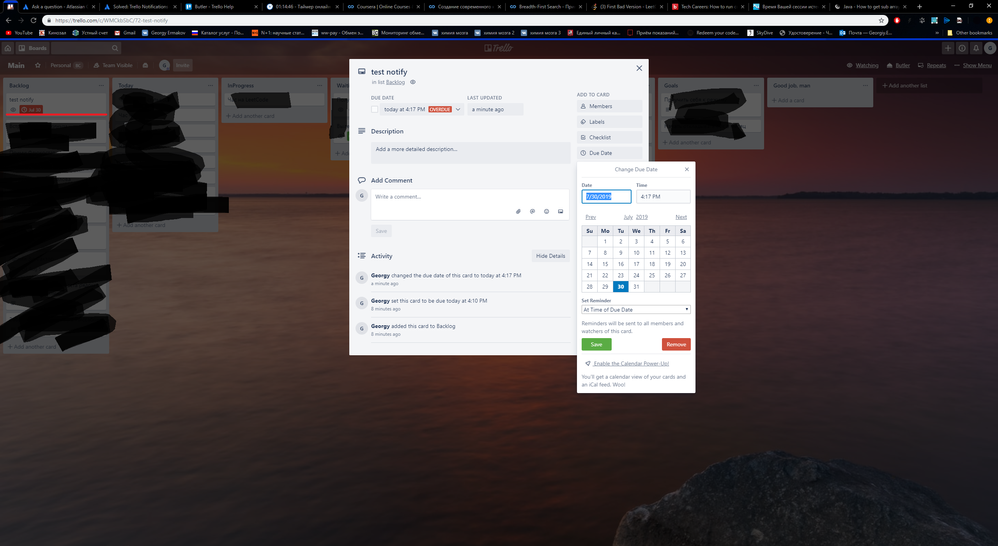The height and width of the screenshot is (546, 998).
Task: Close the test notify card dialog
Action: [x=639, y=68]
